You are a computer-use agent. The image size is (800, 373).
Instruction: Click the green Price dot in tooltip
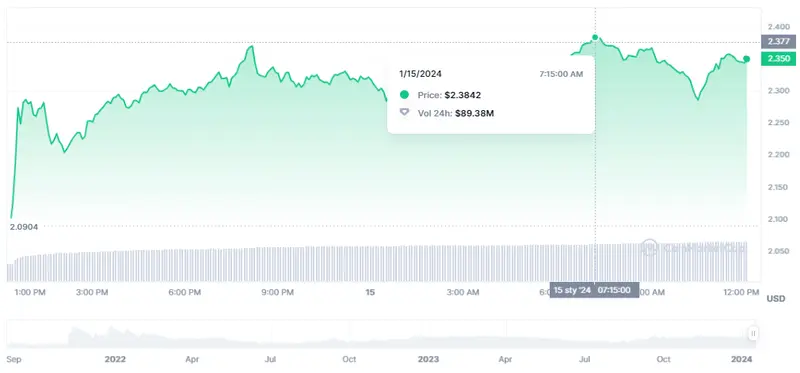point(404,95)
